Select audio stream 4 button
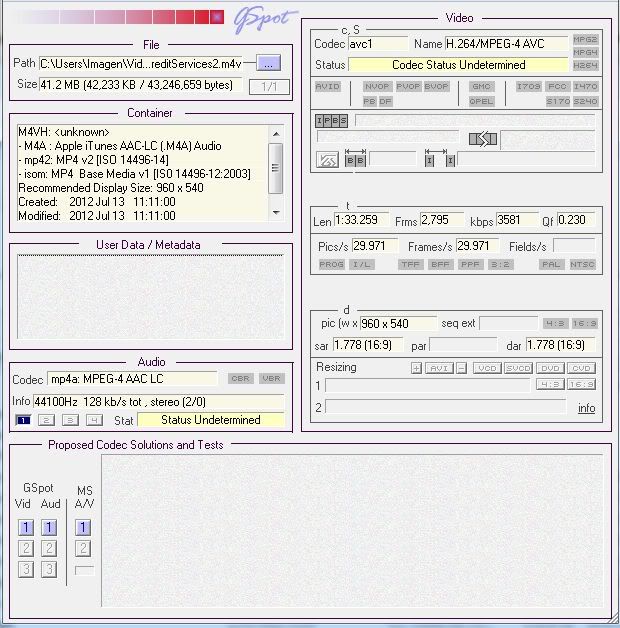The height and width of the screenshot is (628, 620). [95, 420]
